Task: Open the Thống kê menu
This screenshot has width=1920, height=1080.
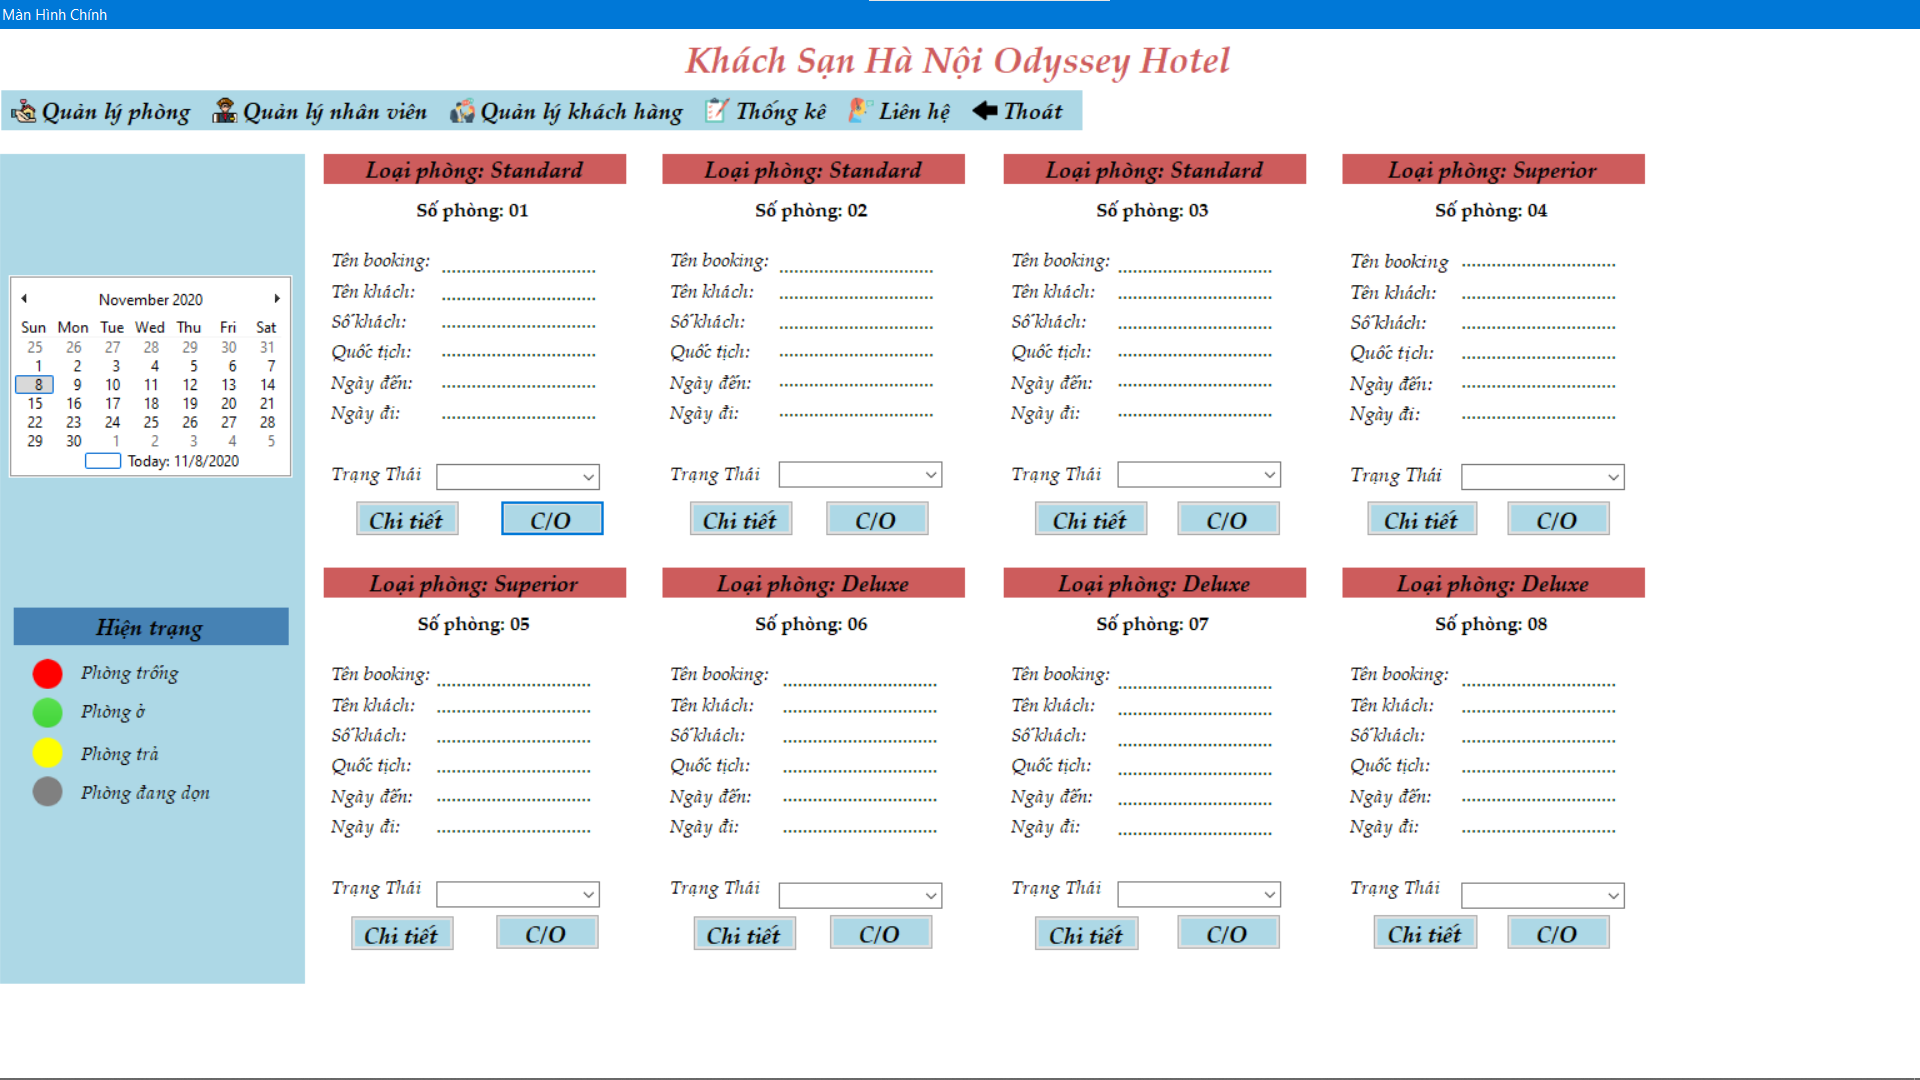Action: pyautogui.click(x=767, y=111)
